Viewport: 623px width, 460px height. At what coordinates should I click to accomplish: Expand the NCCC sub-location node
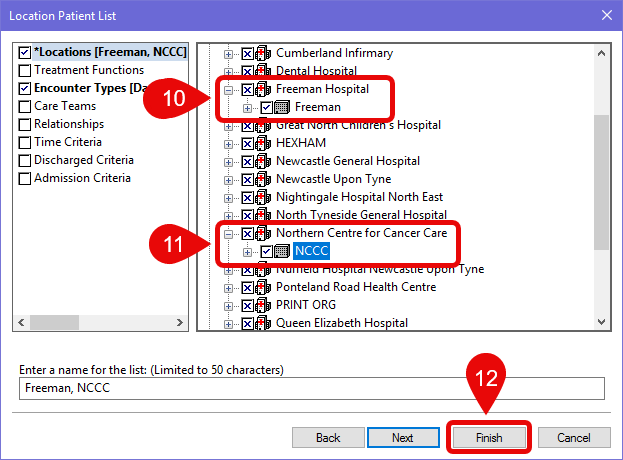pos(247,252)
